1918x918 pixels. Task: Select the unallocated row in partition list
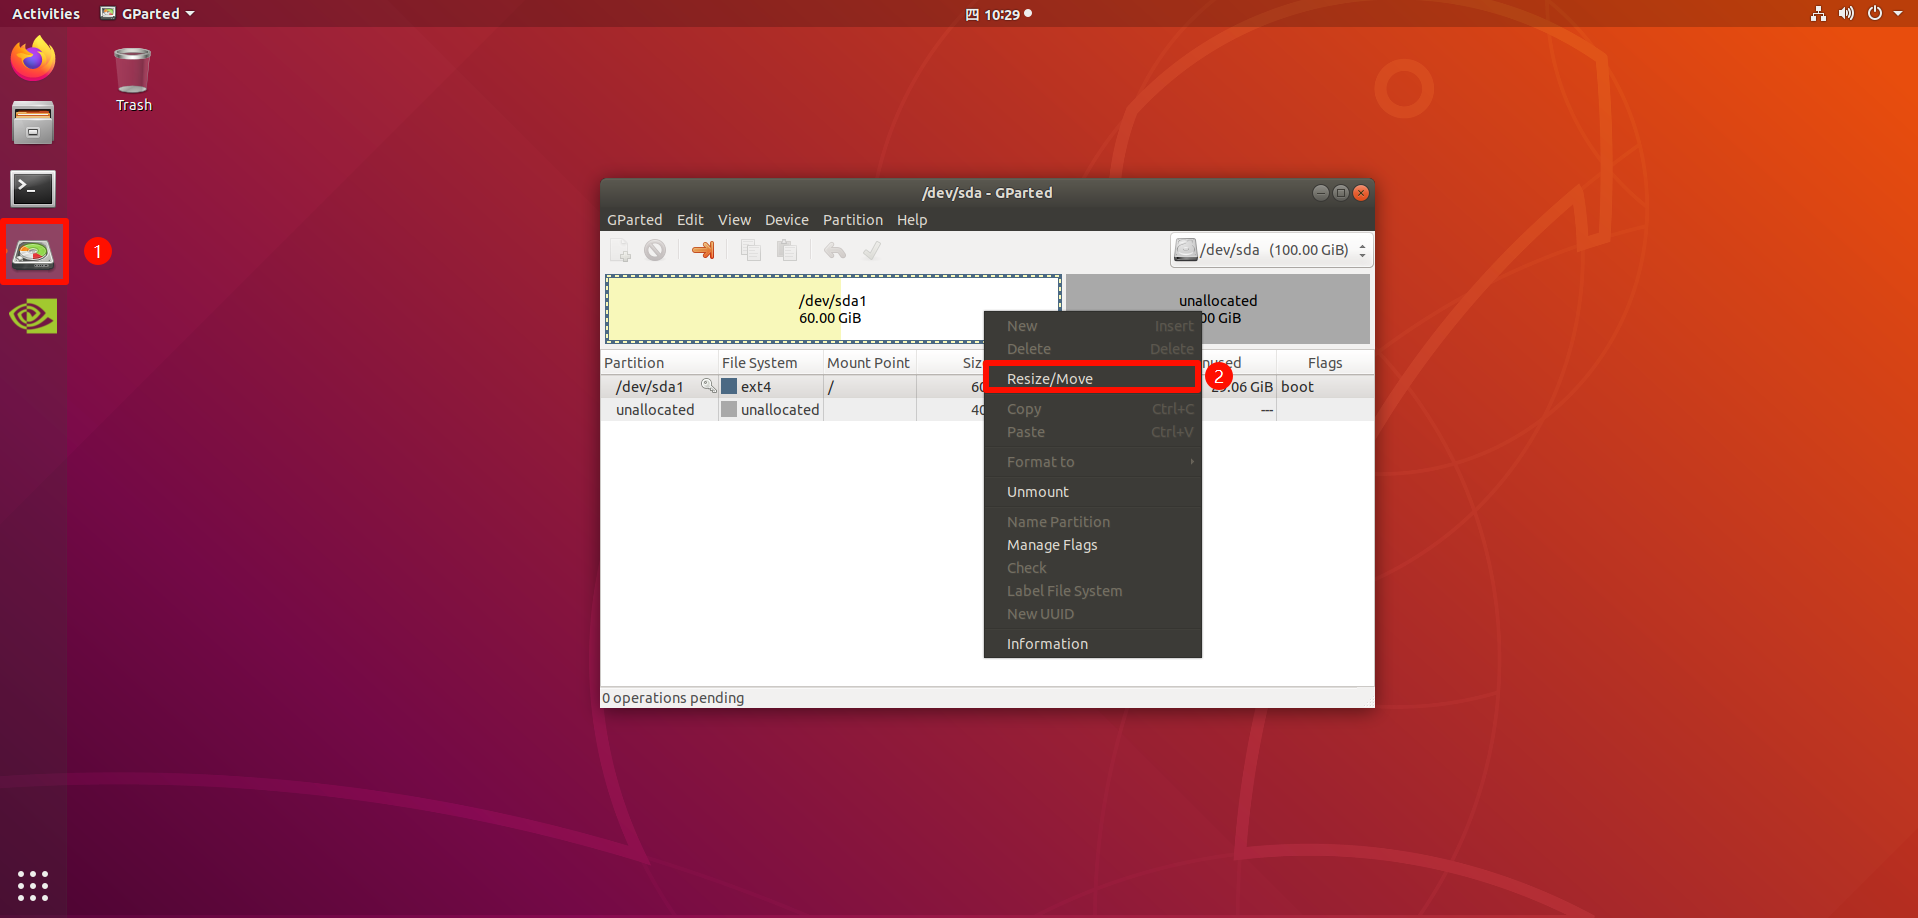click(656, 410)
